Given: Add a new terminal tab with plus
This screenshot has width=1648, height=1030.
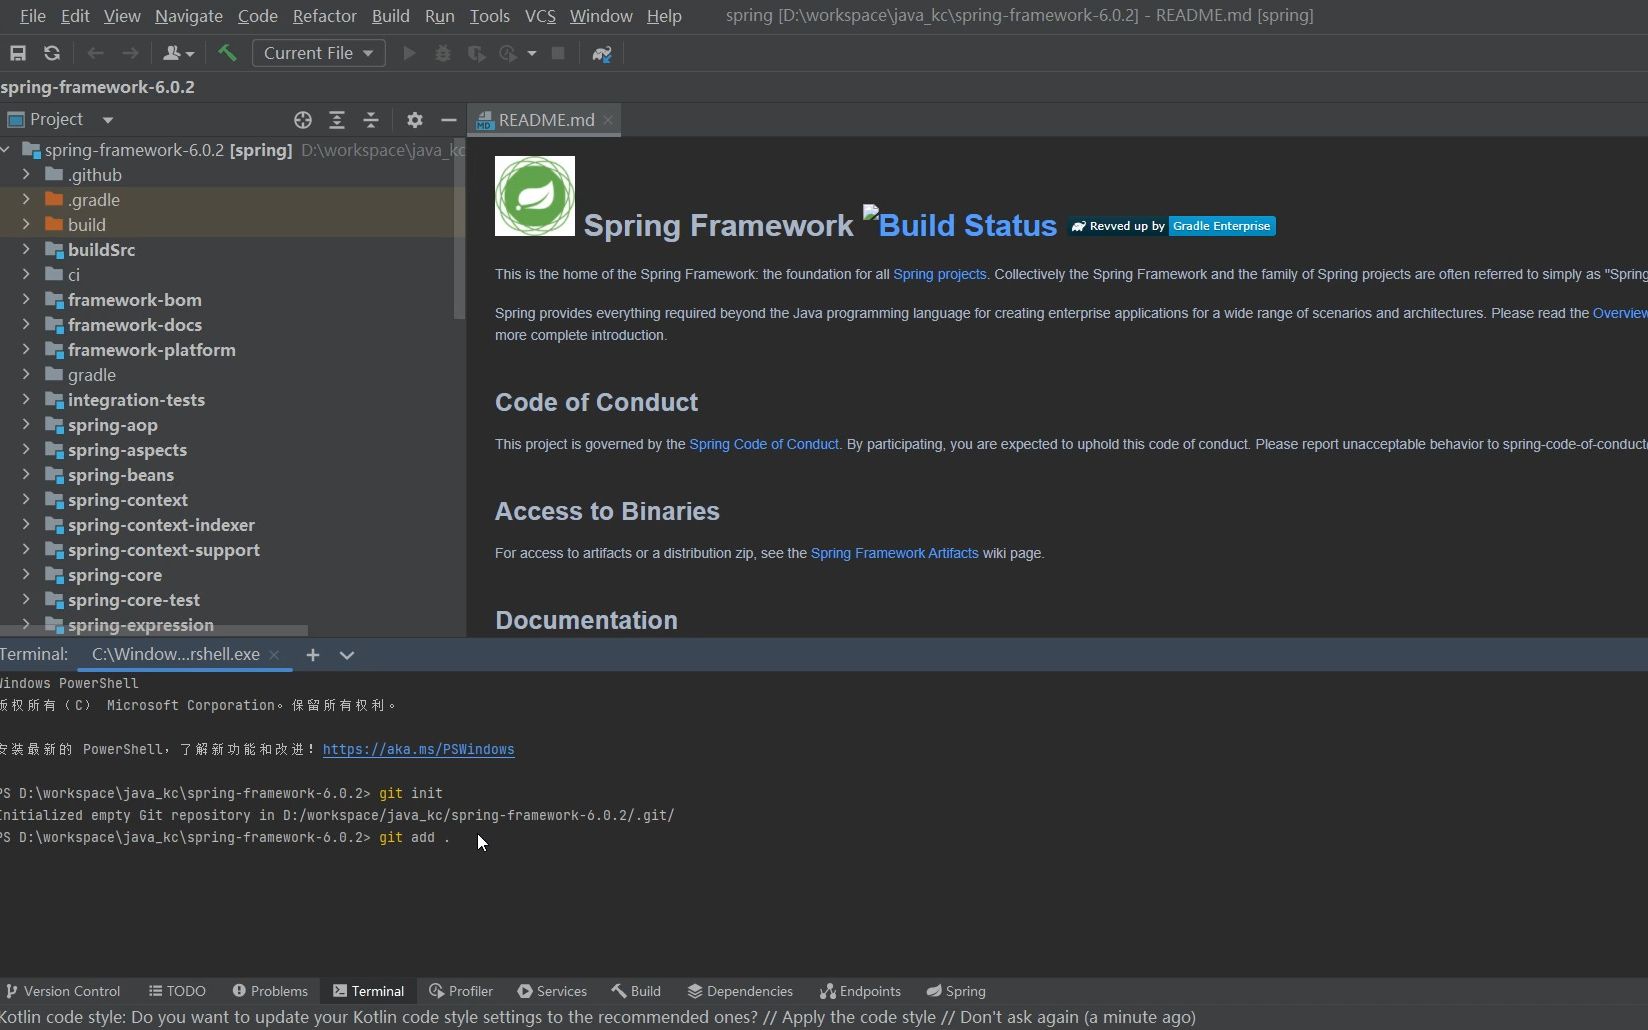Looking at the screenshot, I should pos(313,655).
